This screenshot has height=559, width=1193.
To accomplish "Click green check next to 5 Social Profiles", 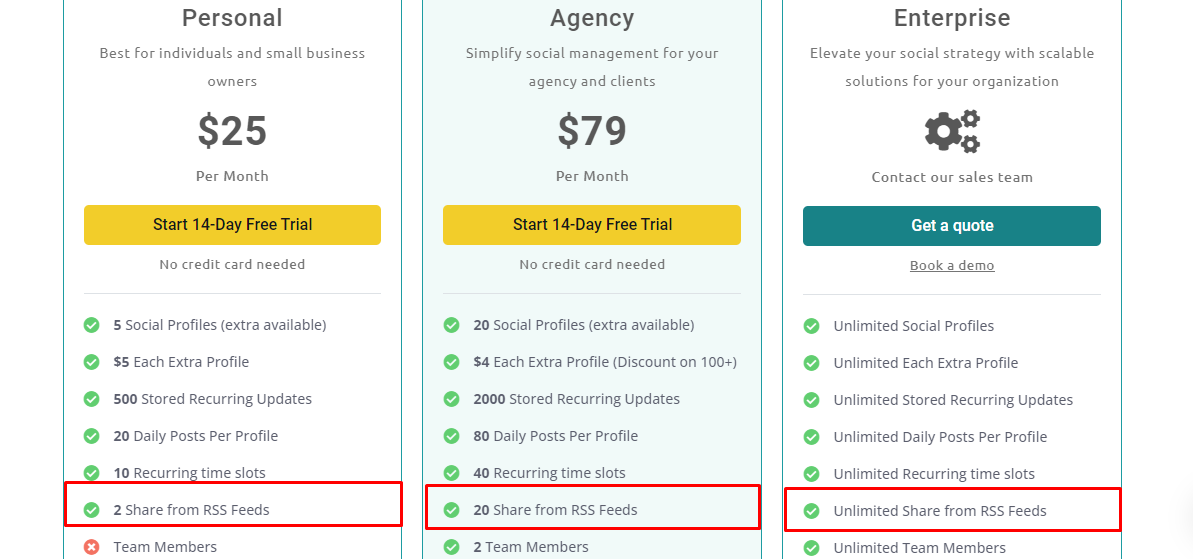I will tap(91, 326).
